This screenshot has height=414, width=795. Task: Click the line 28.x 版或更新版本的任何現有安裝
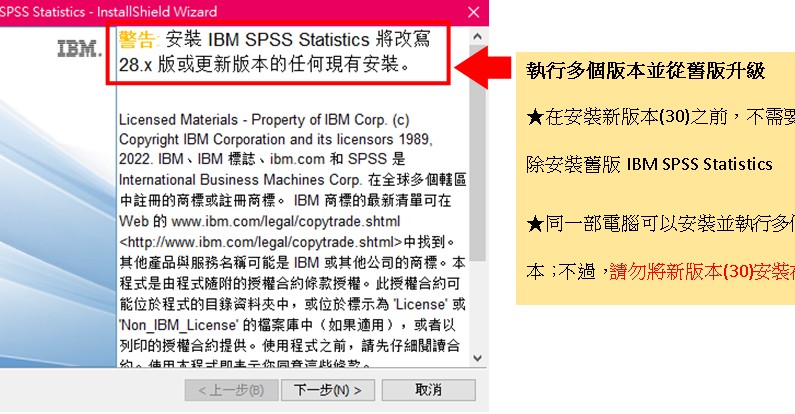pos(265,64)
